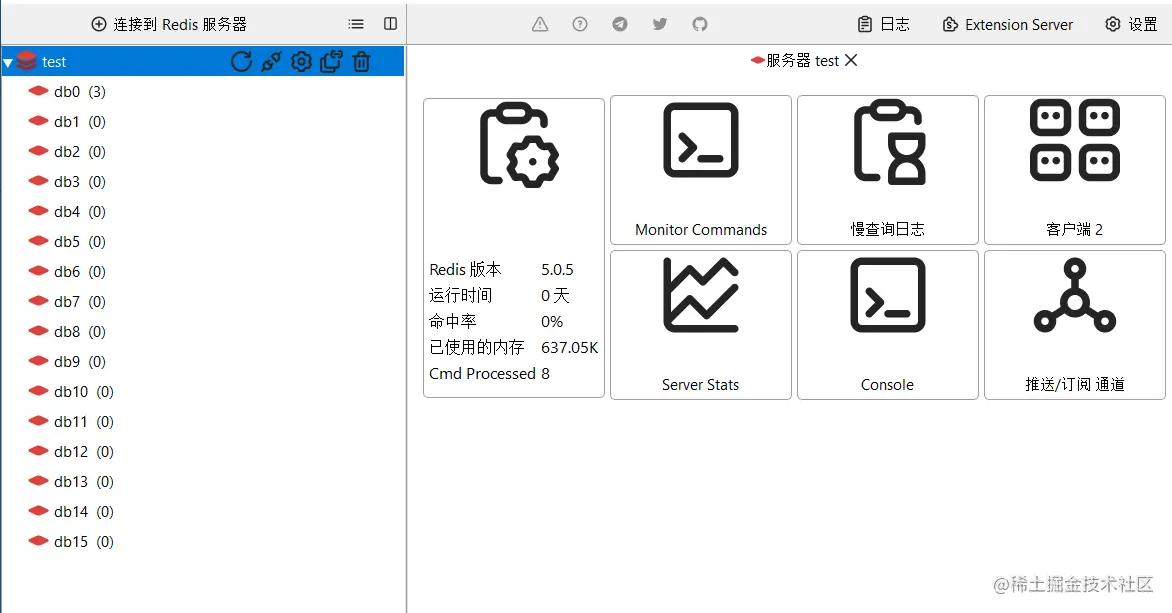This screenshot has width=1172, height=613.
Task: Click the Cmd Processed 8 row
Action: click(490, 373)
